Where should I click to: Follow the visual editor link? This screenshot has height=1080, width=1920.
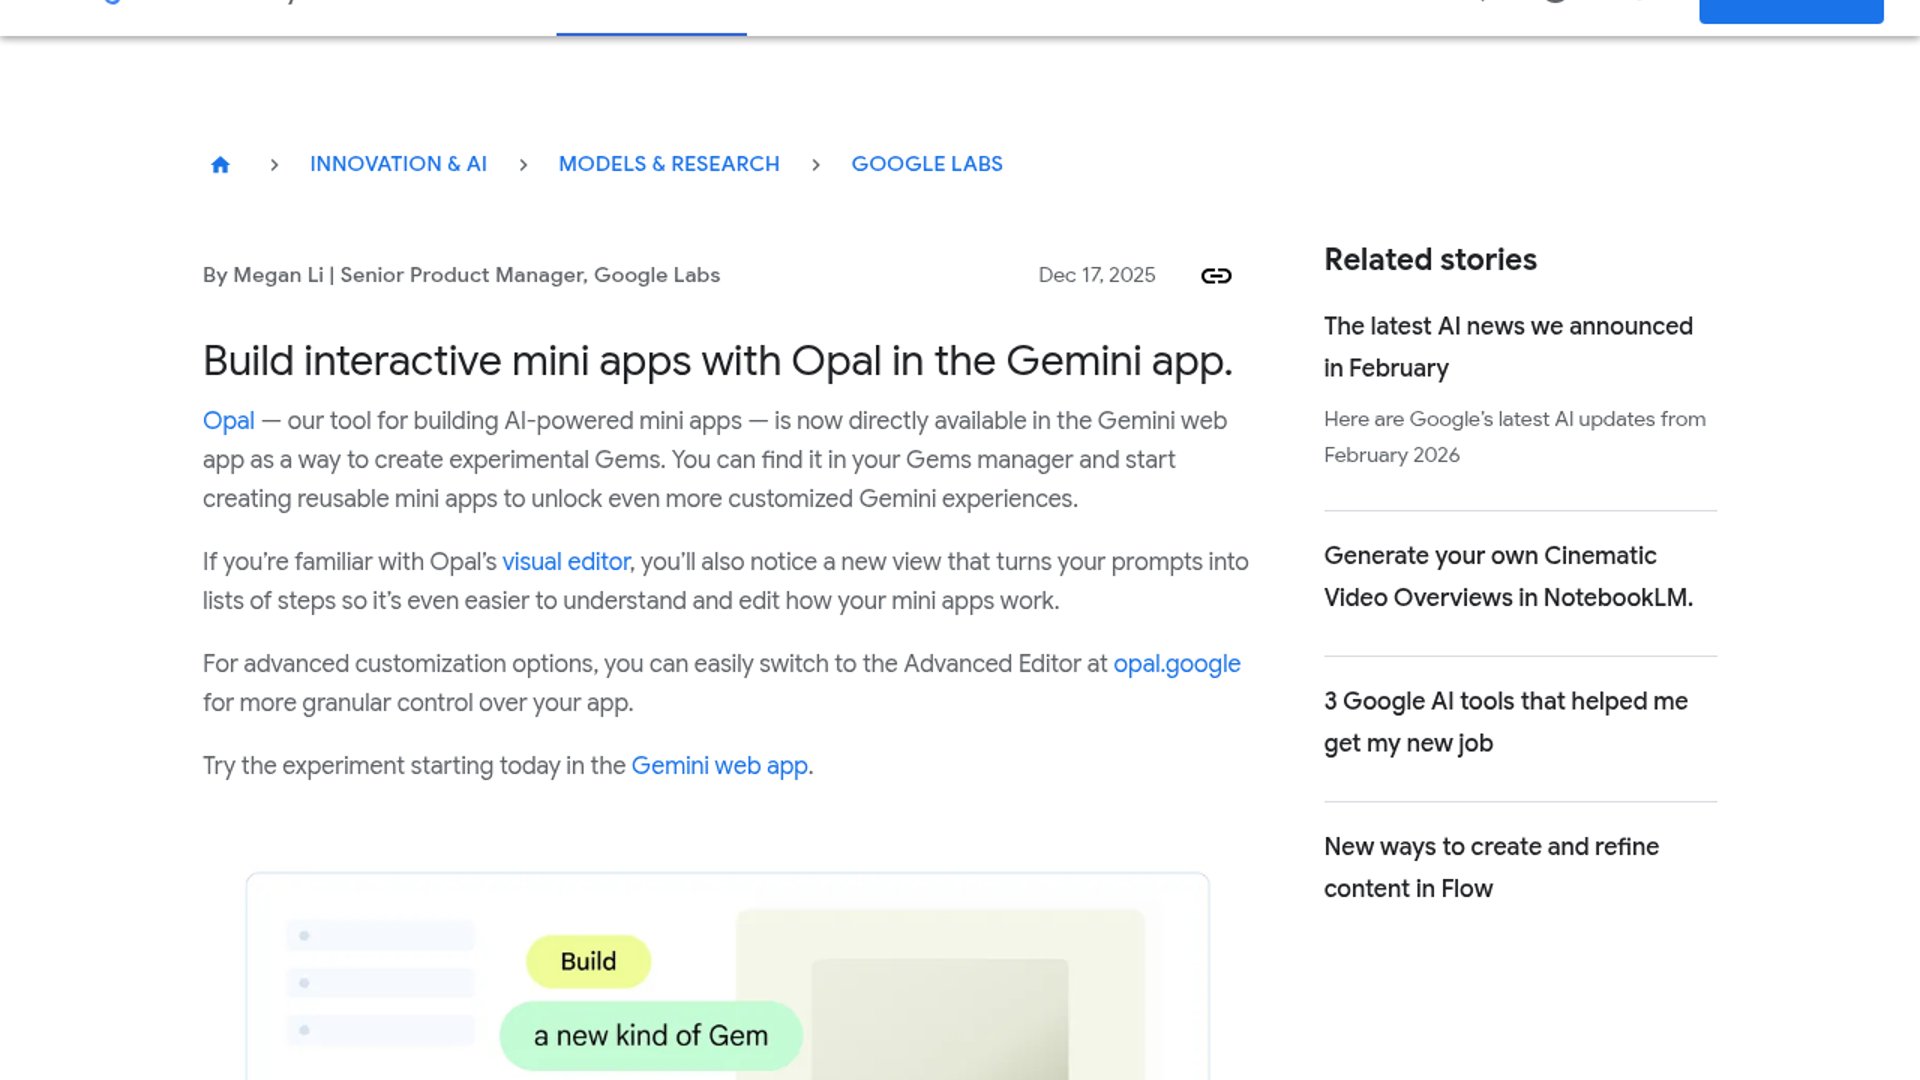tap(565, 562)
